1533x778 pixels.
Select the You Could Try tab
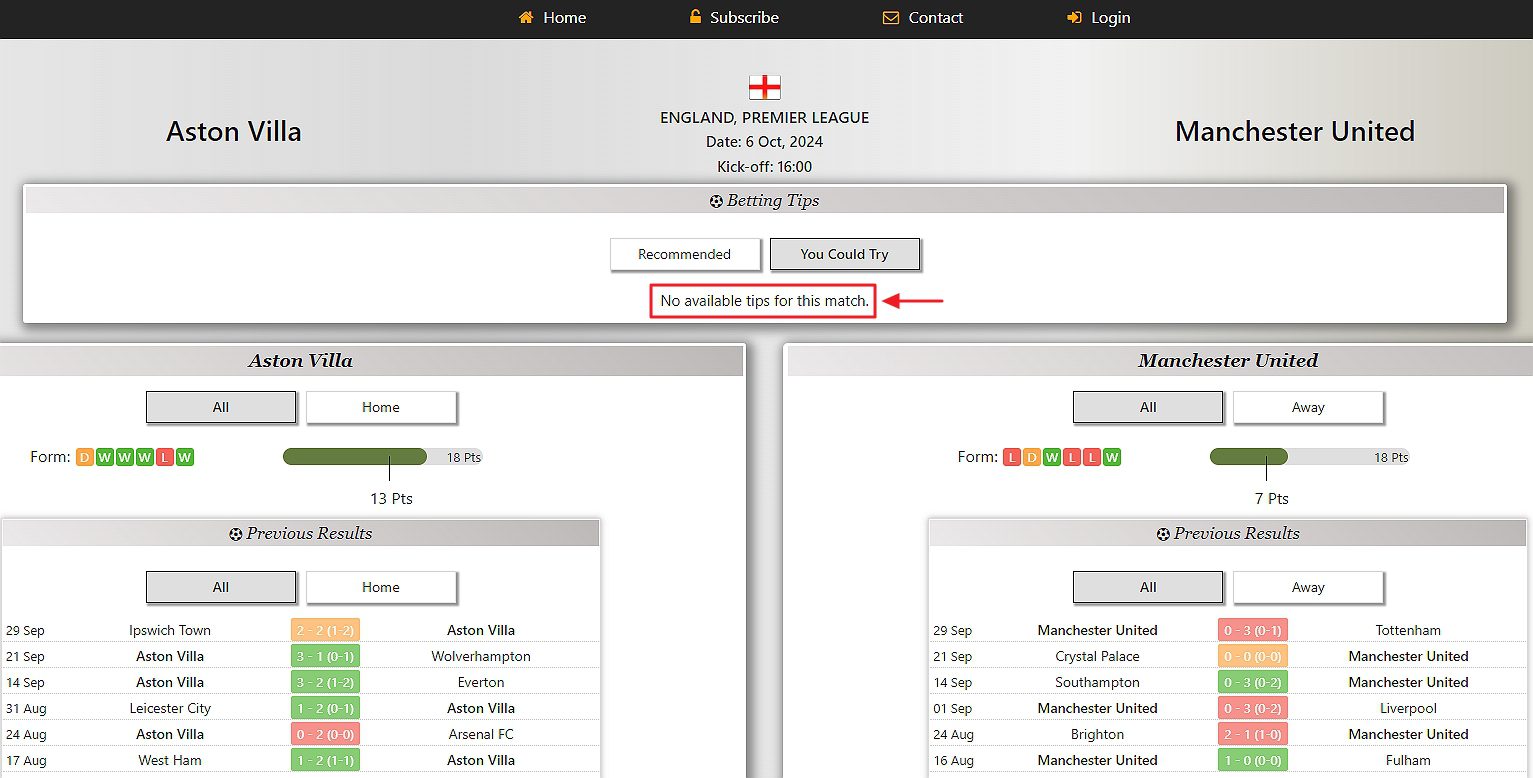[x=844, y=254]
